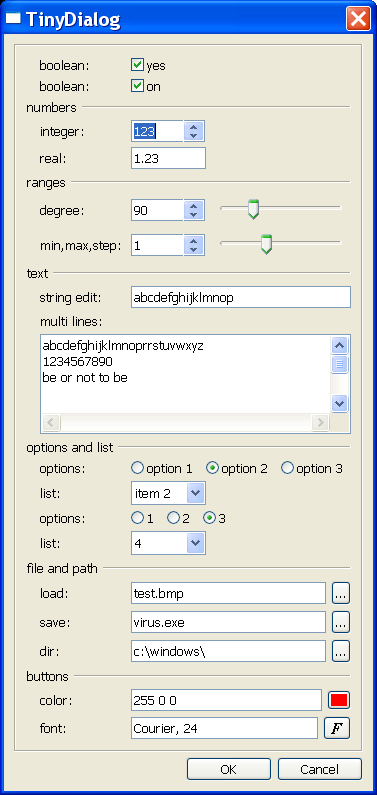
Task: Open the directory browser for c:\windows\
Action: pyautogui.click(x=341, y=651)
